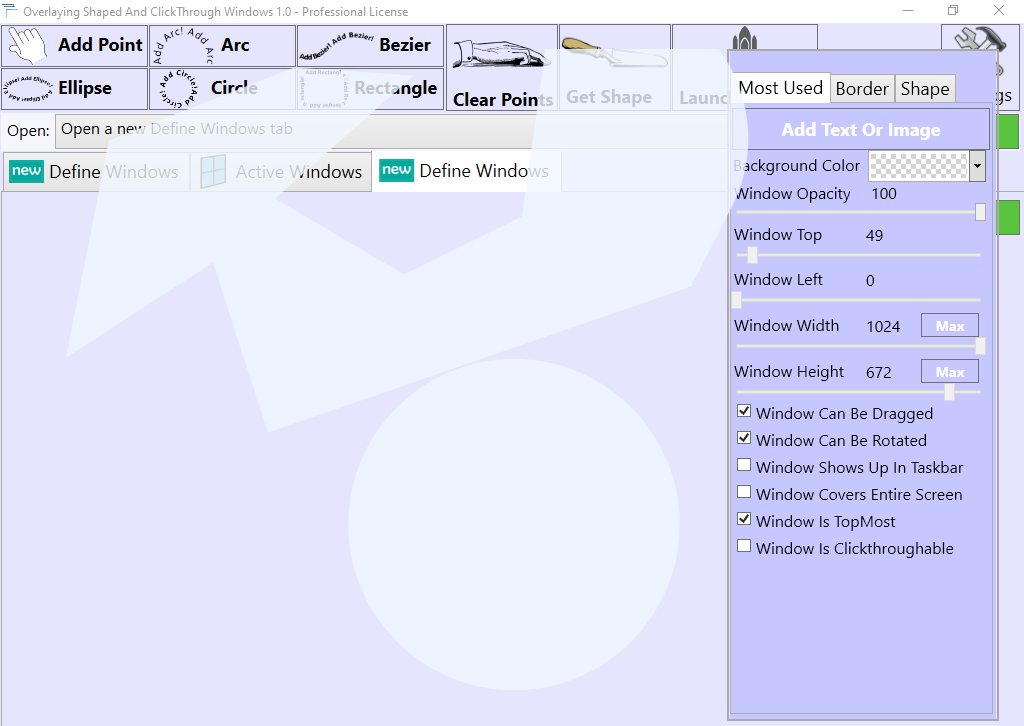Expand the Open new Define Windows combo box
1024x726 pixels.
pos(392,130)
